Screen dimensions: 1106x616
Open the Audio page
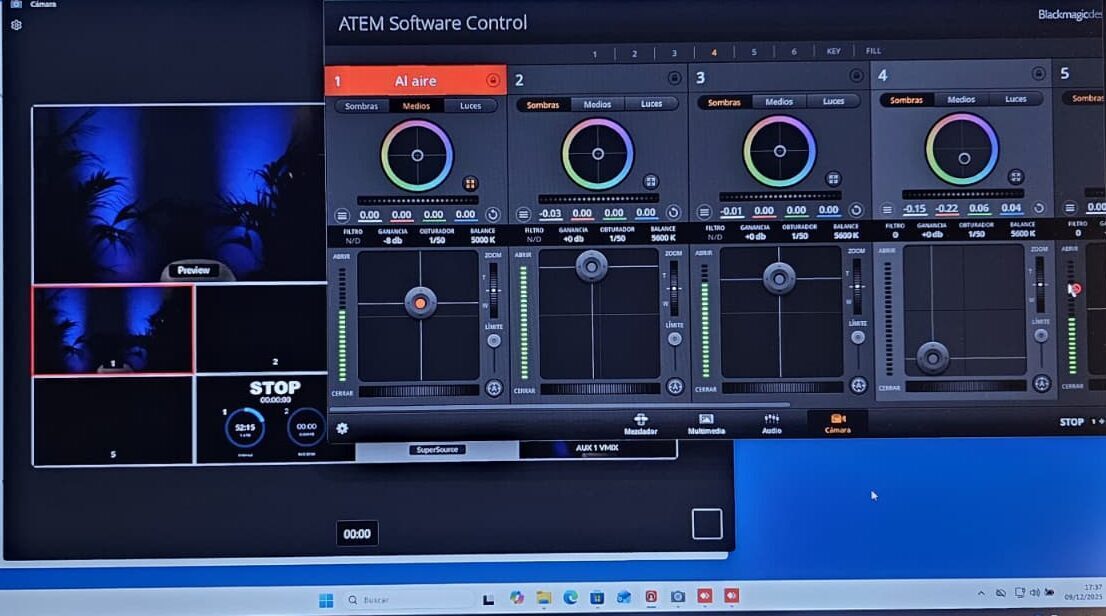tap(772, 423)
